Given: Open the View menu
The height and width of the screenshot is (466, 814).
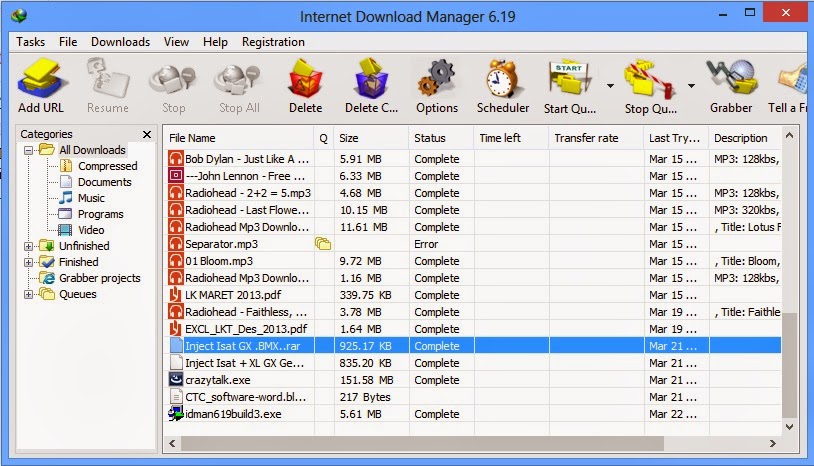Looking at the screenshot, I should point(177,42).
